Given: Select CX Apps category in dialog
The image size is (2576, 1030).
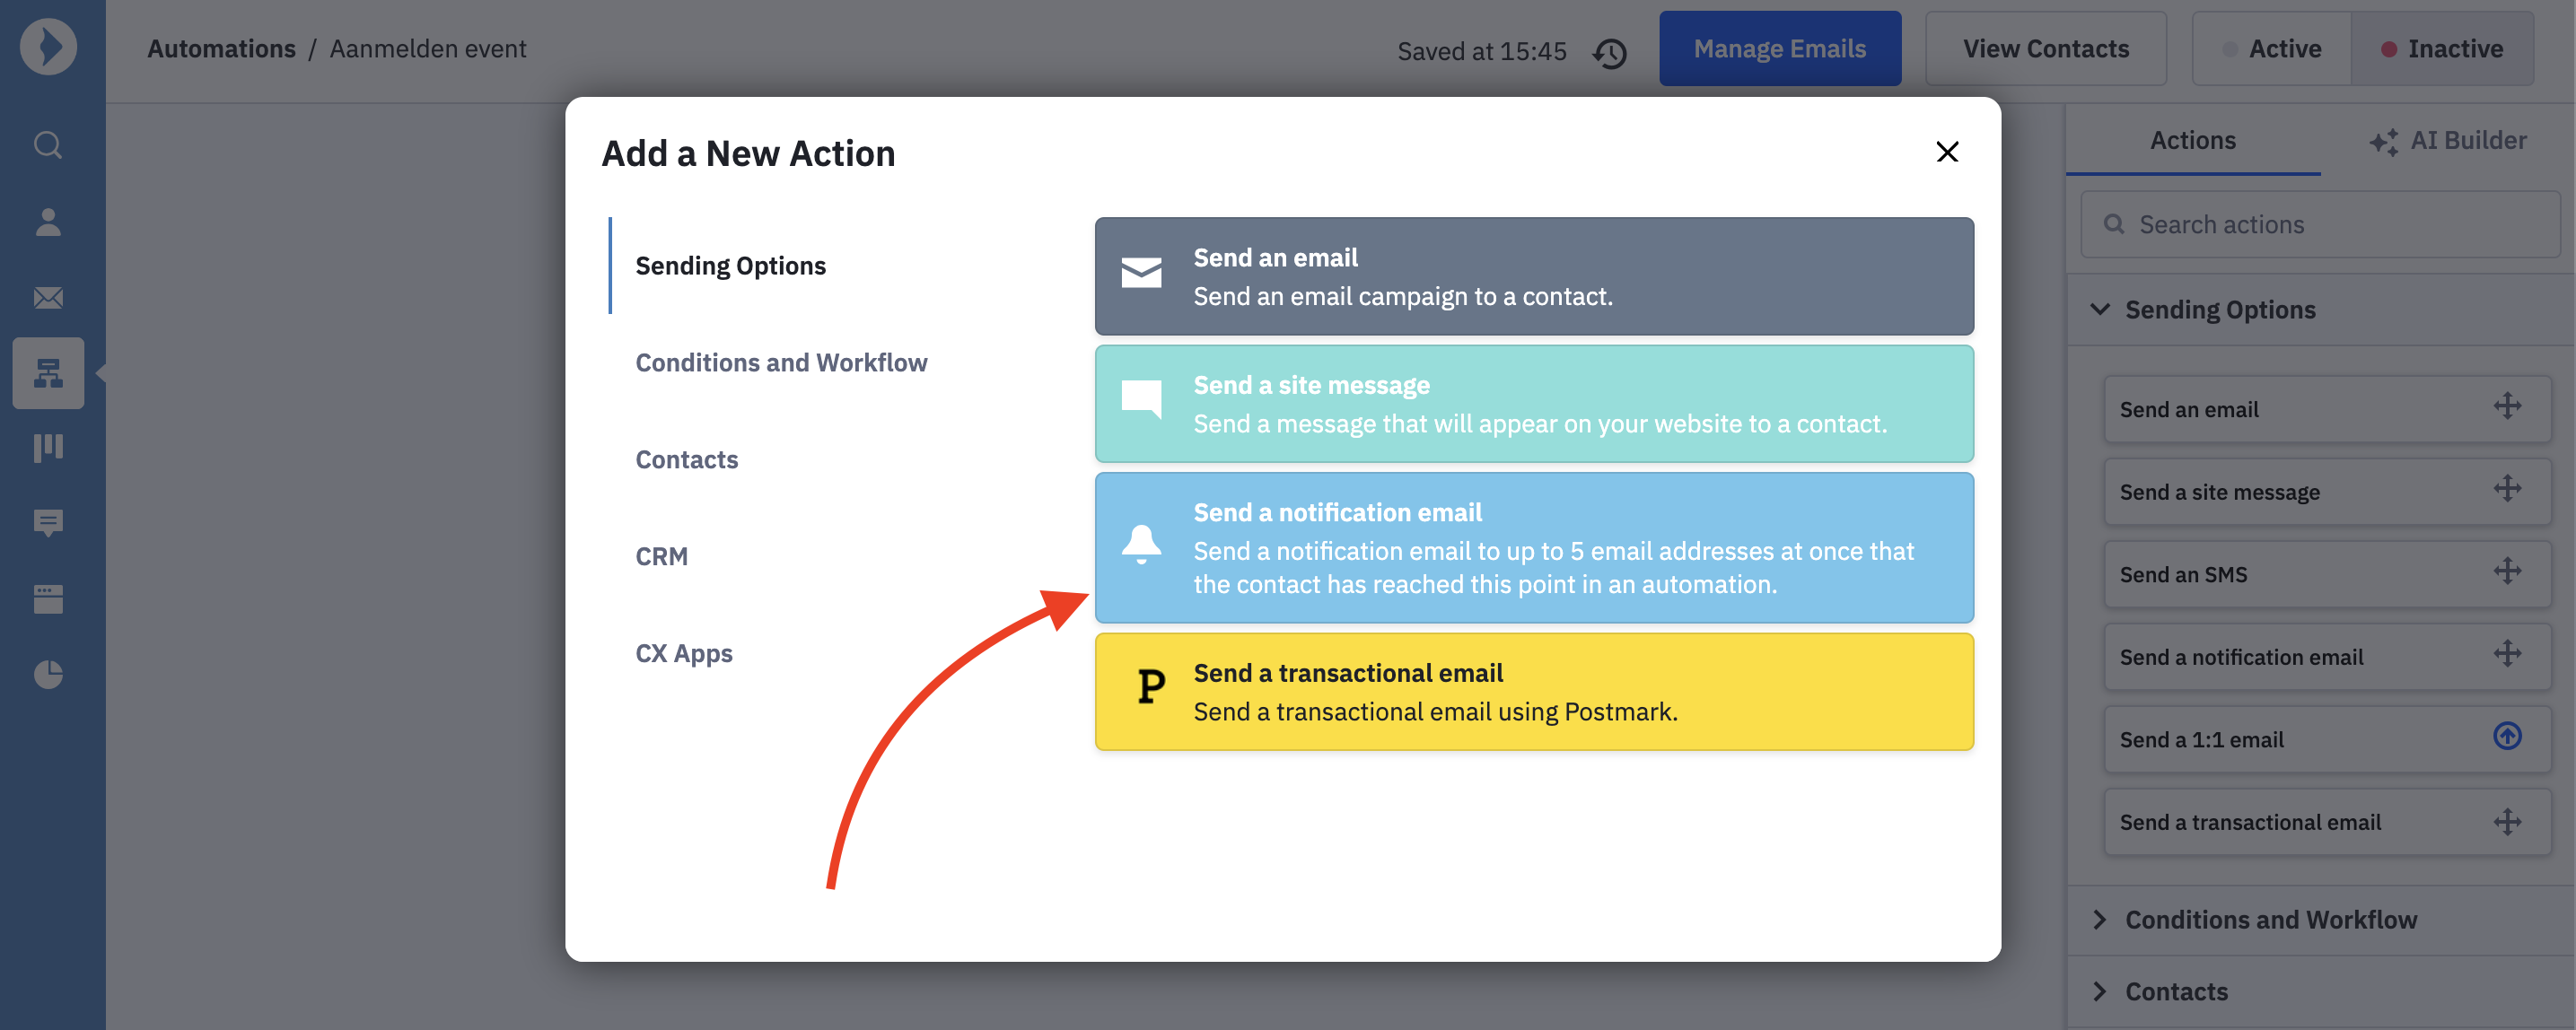Looking at the screenshot, I should click(x=684, y=654).
